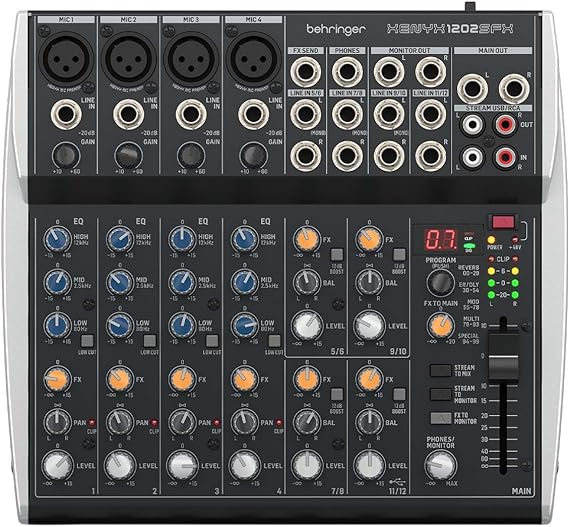Screen dimensions: 569x527
Task: Toggle the STREAM TO MONITOR button
Action: tap(441, 394)
